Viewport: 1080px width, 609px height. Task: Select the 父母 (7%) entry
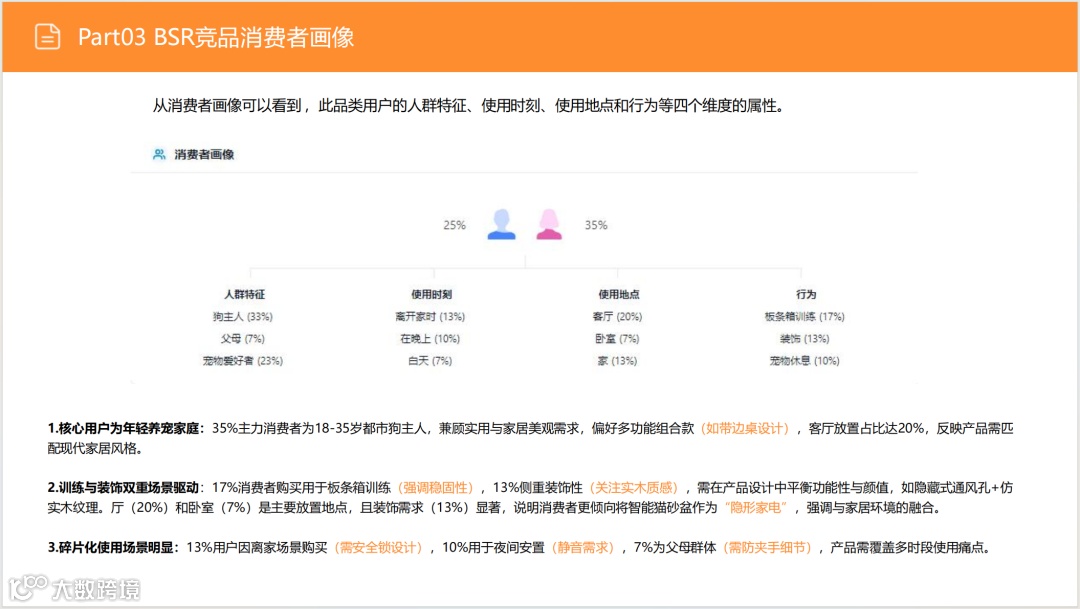coord(242,339)
